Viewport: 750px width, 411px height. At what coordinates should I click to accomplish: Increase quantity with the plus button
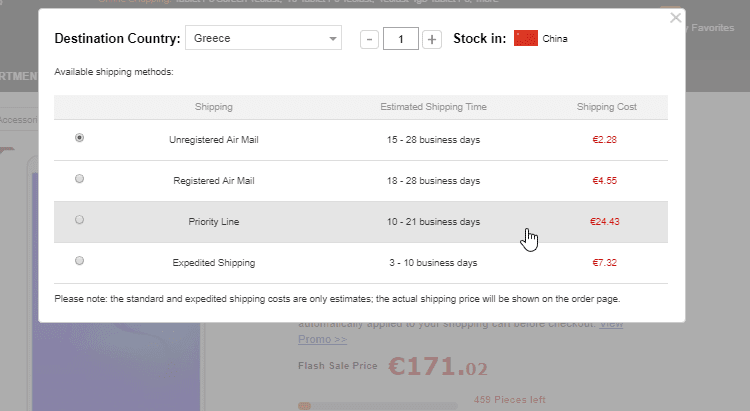431,39
